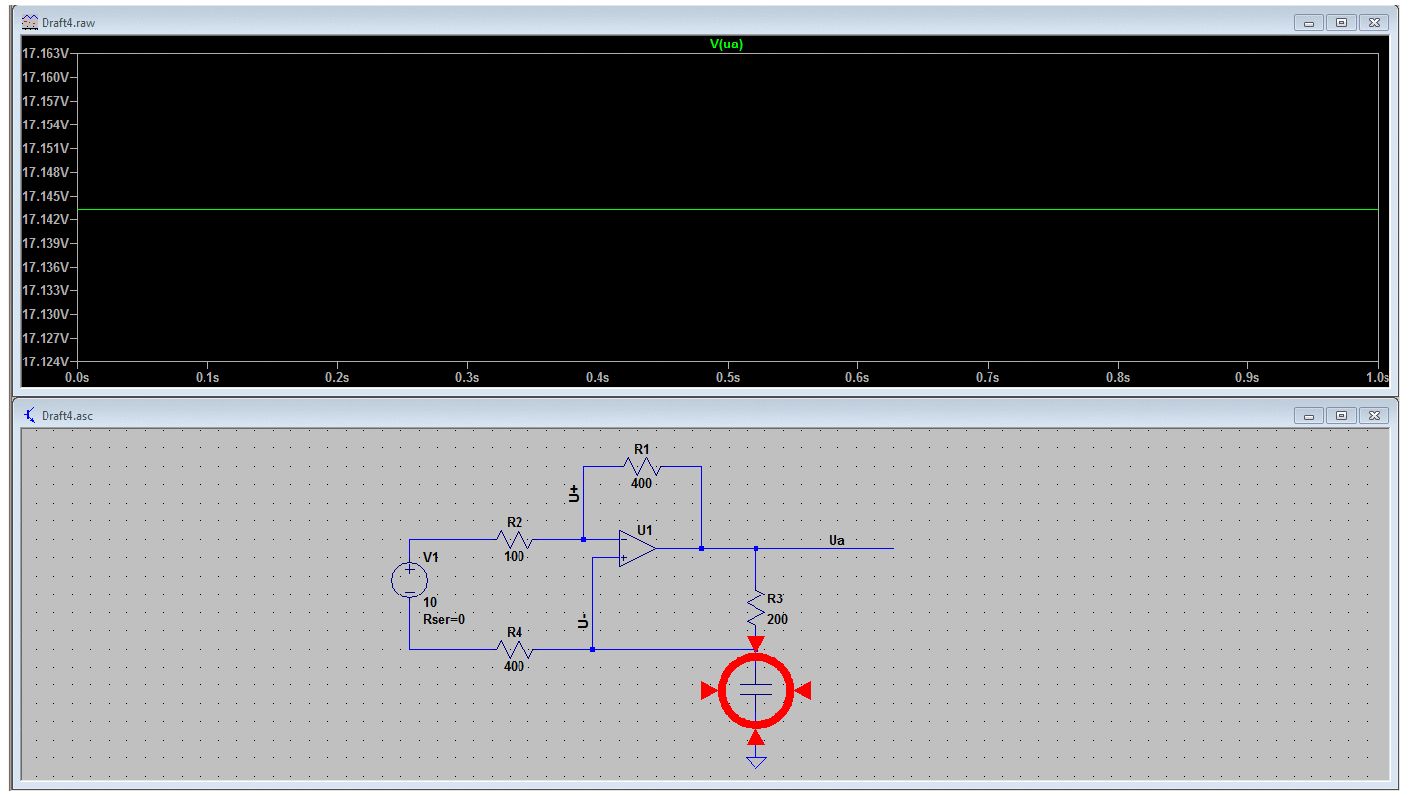Click the 17.154V vertical axis label
The width and height of the screenshot is (1410, 796).
pyautogui.click(x=45, y=124)
